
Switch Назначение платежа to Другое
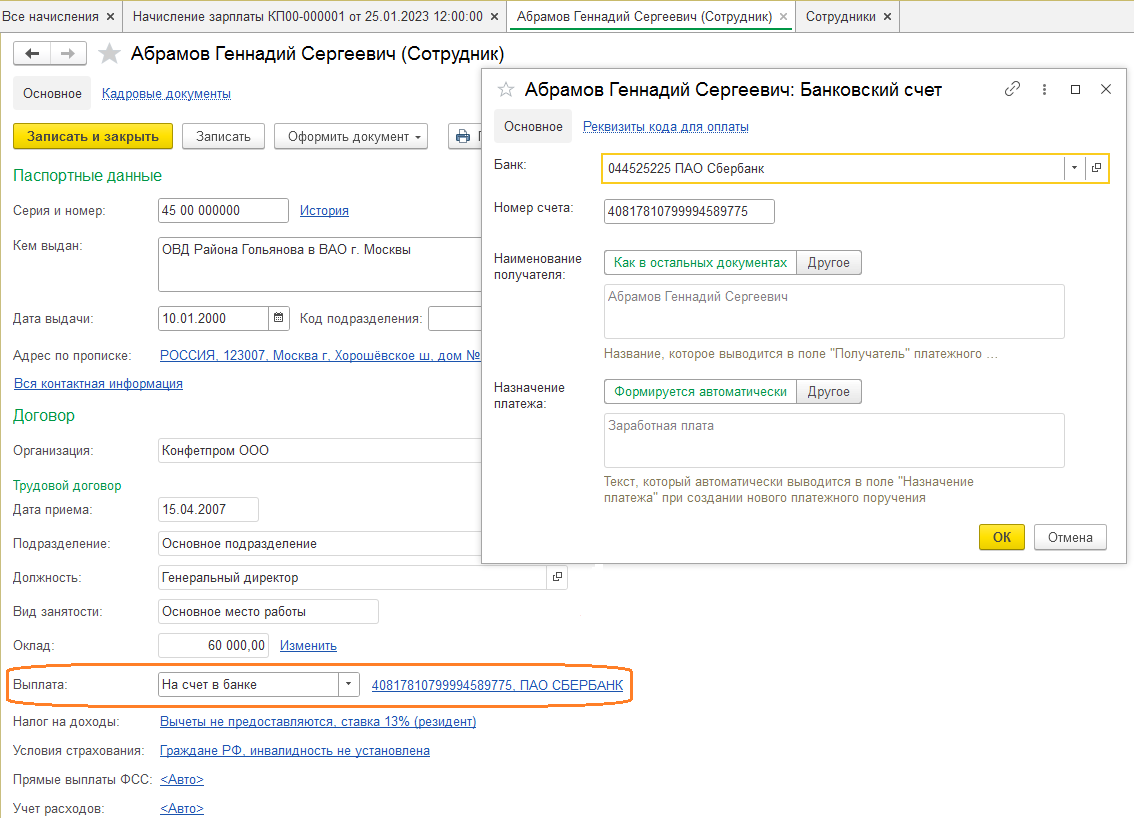(829, 392)
